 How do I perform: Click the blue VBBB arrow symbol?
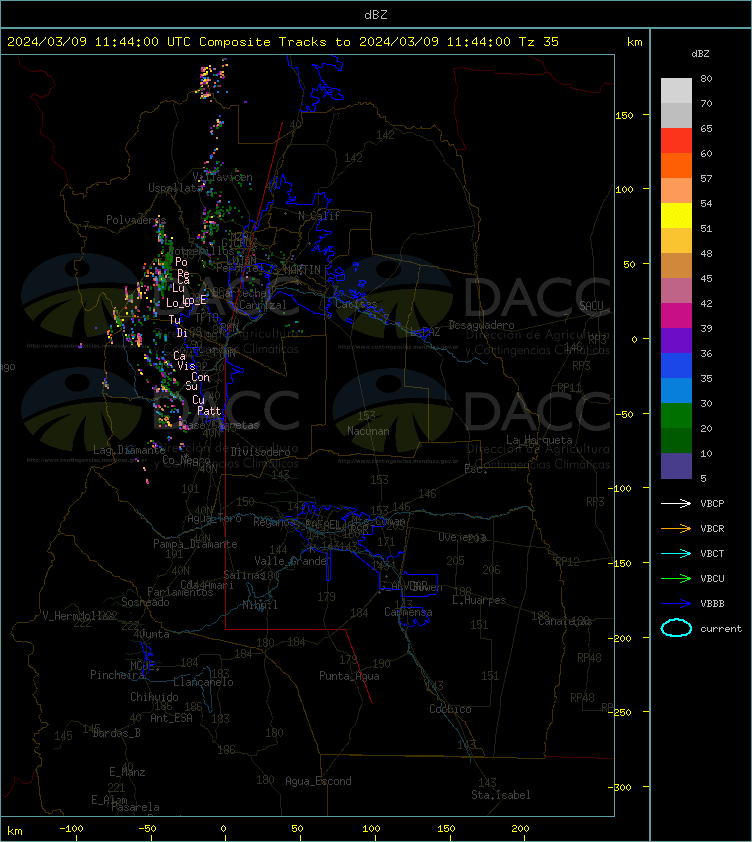[x=676, y=604]
